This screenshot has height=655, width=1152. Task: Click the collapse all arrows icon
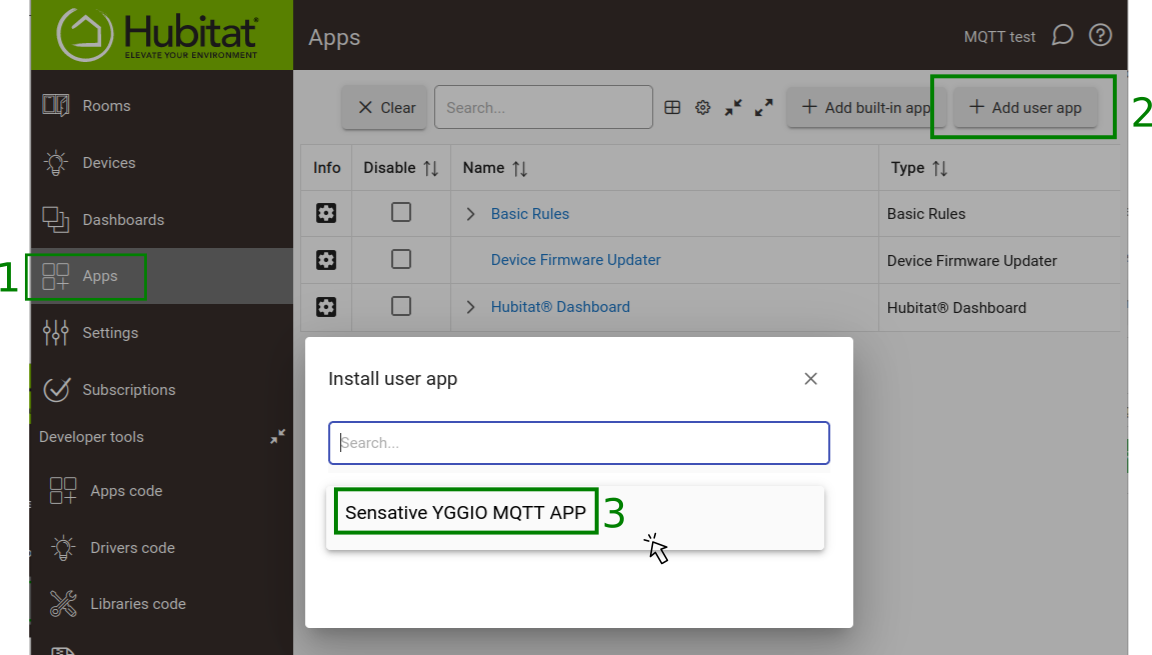pyautogui.click(x=733, y=107)
